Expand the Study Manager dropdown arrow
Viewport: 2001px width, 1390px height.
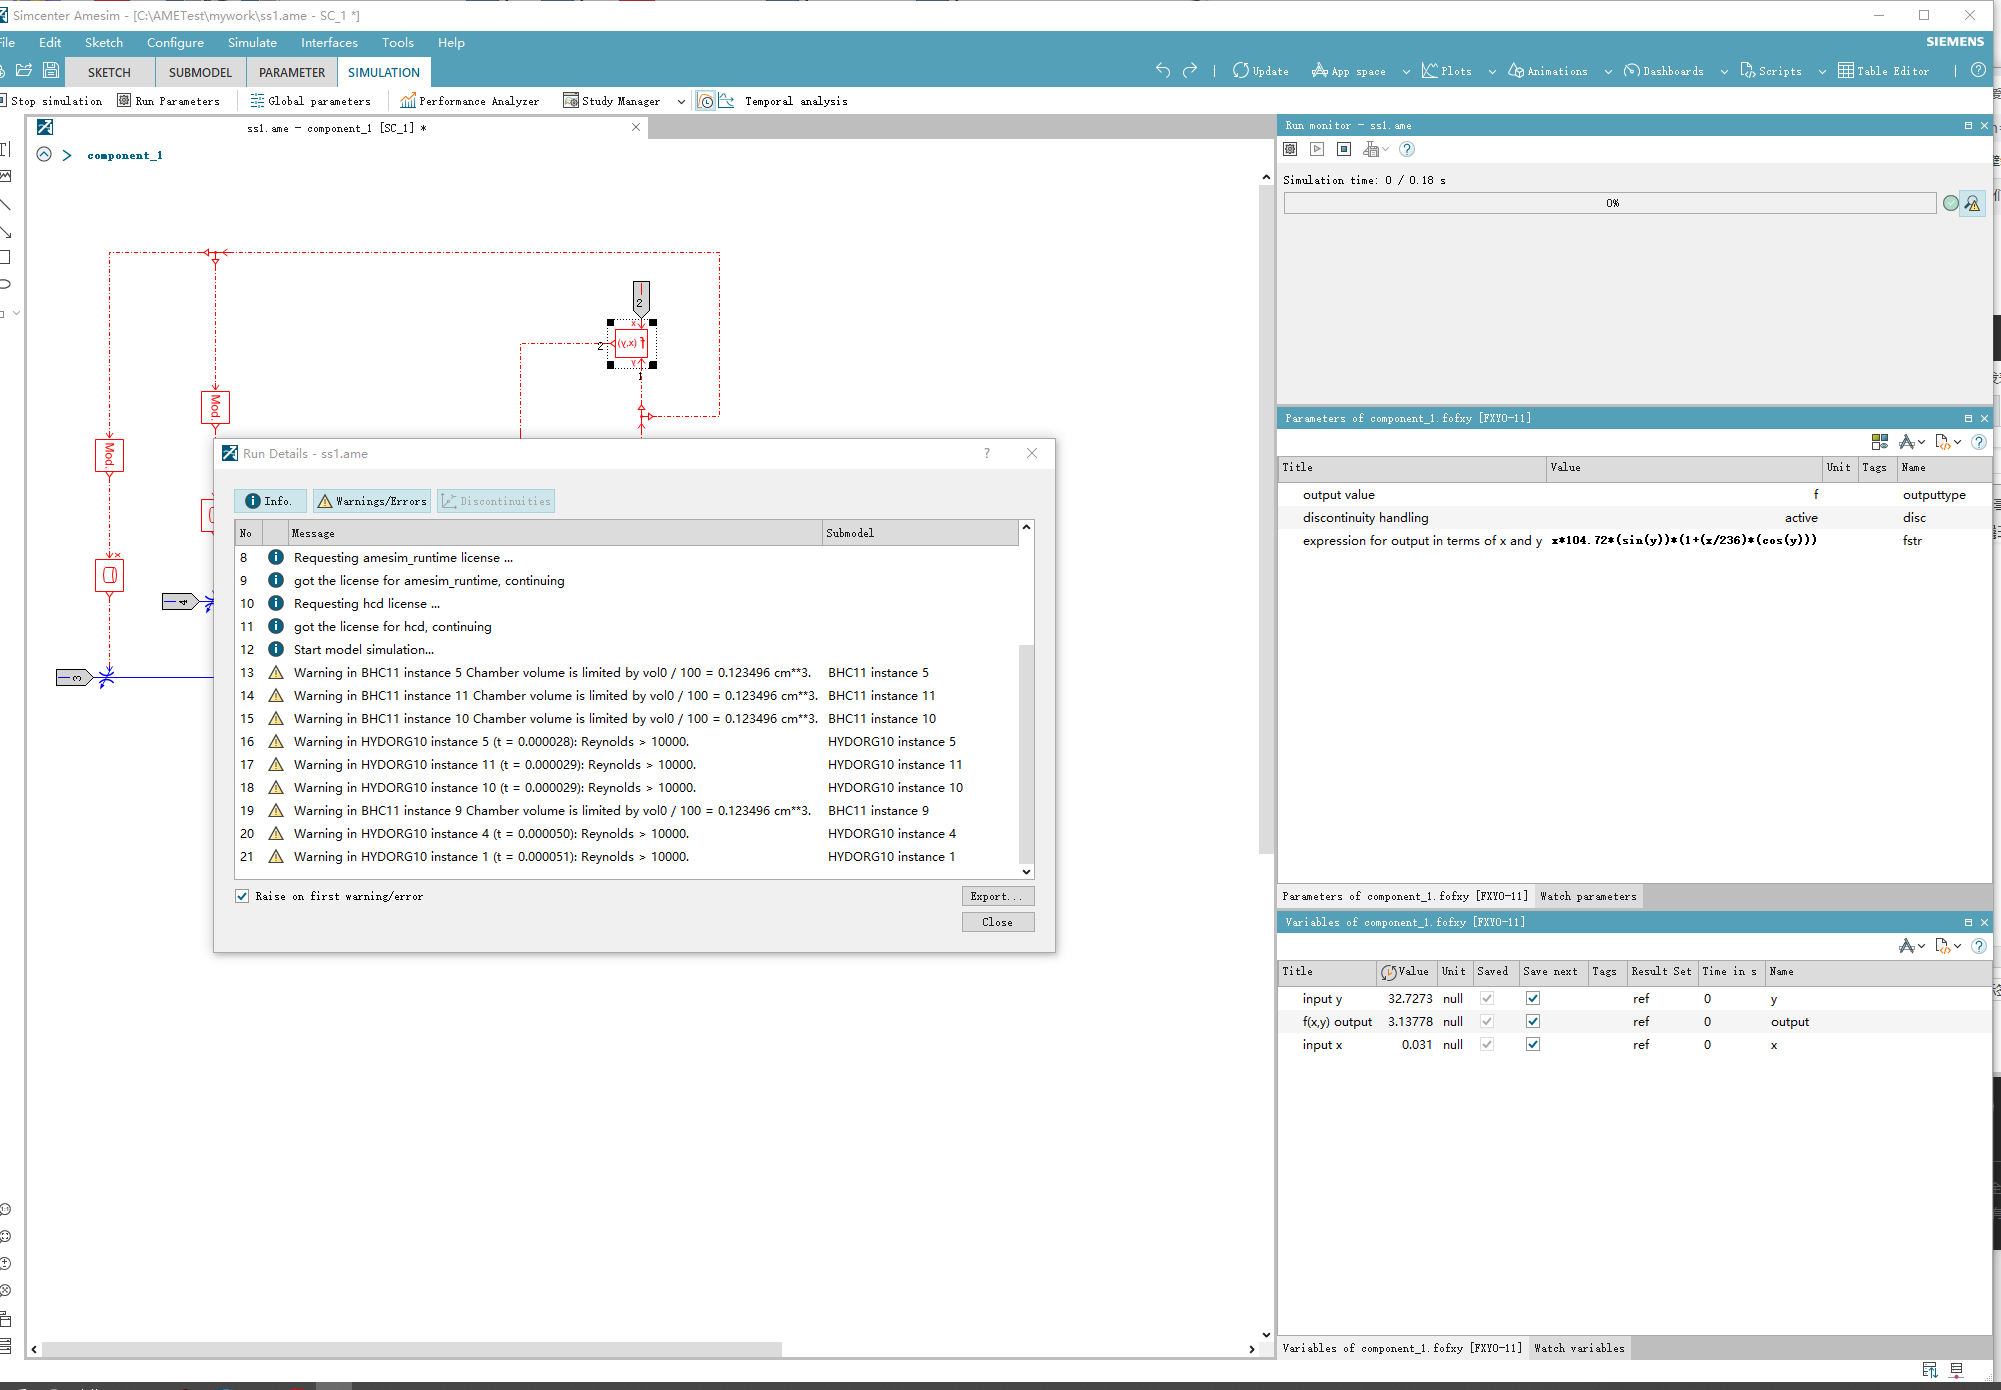click(681, 101)
